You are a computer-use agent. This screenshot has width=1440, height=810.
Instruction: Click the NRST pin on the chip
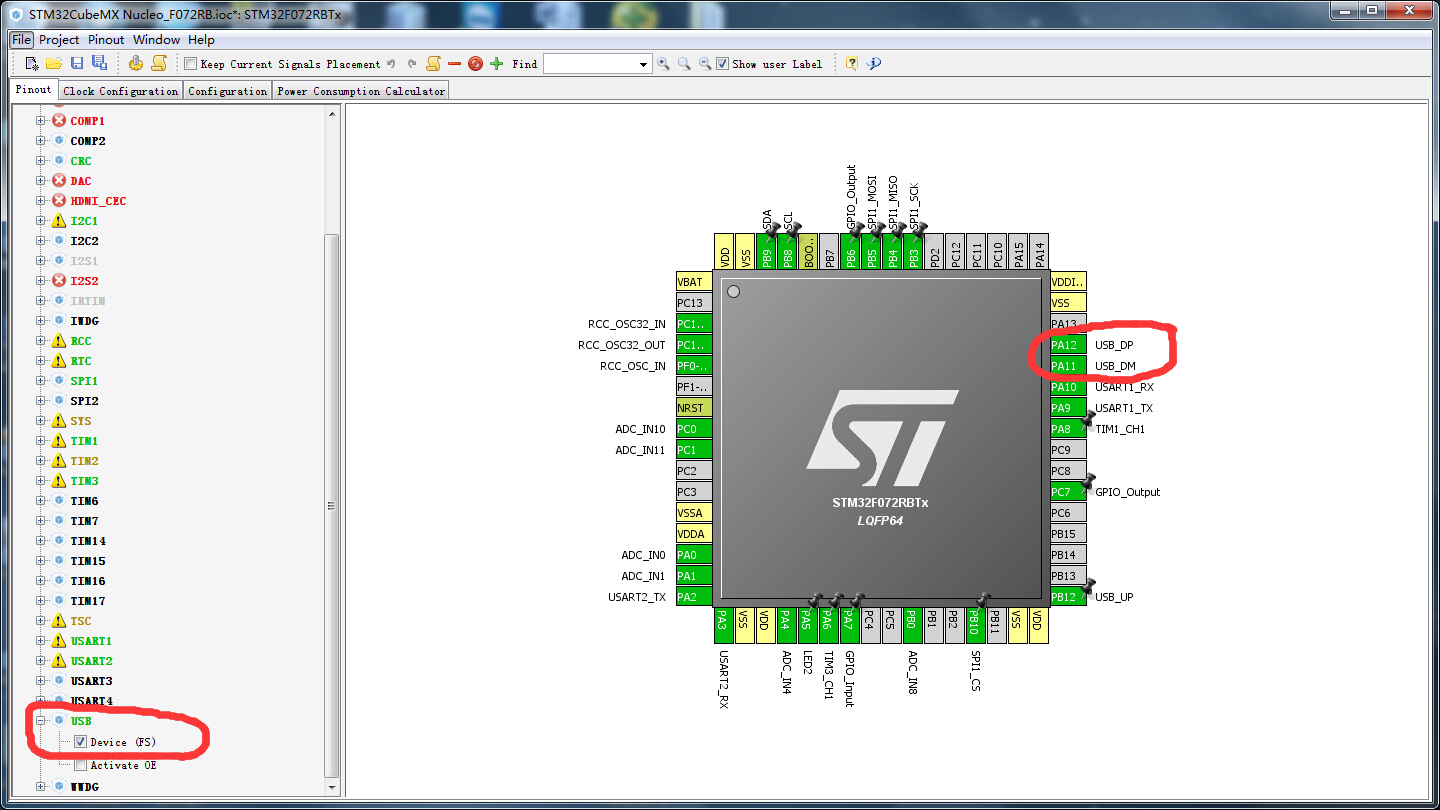pyautogui.click(x=694, y=408)
